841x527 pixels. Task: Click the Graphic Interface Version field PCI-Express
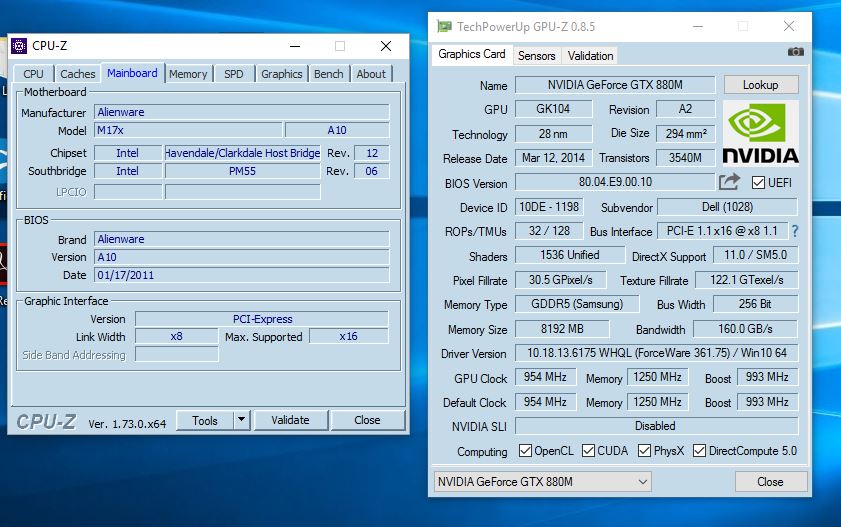coord(262,319)
